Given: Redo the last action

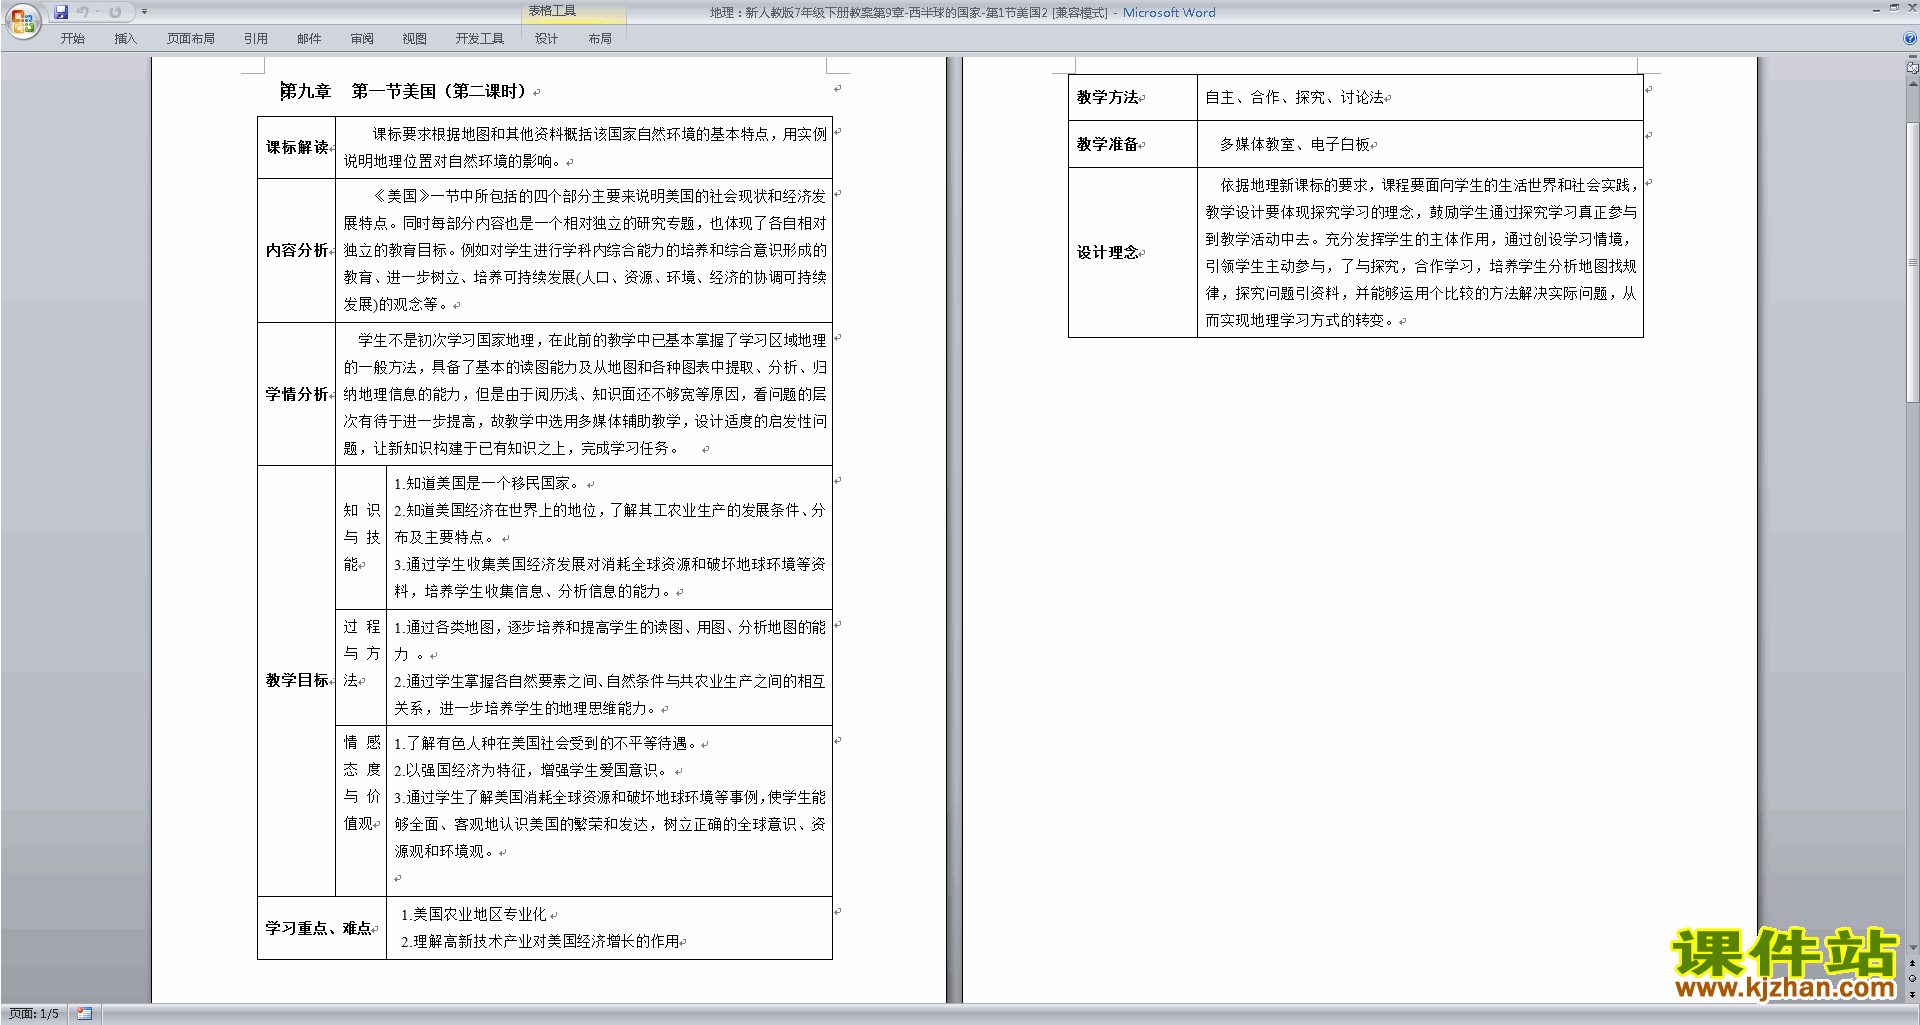Looking at the screenshot, I should pos(115,12).
